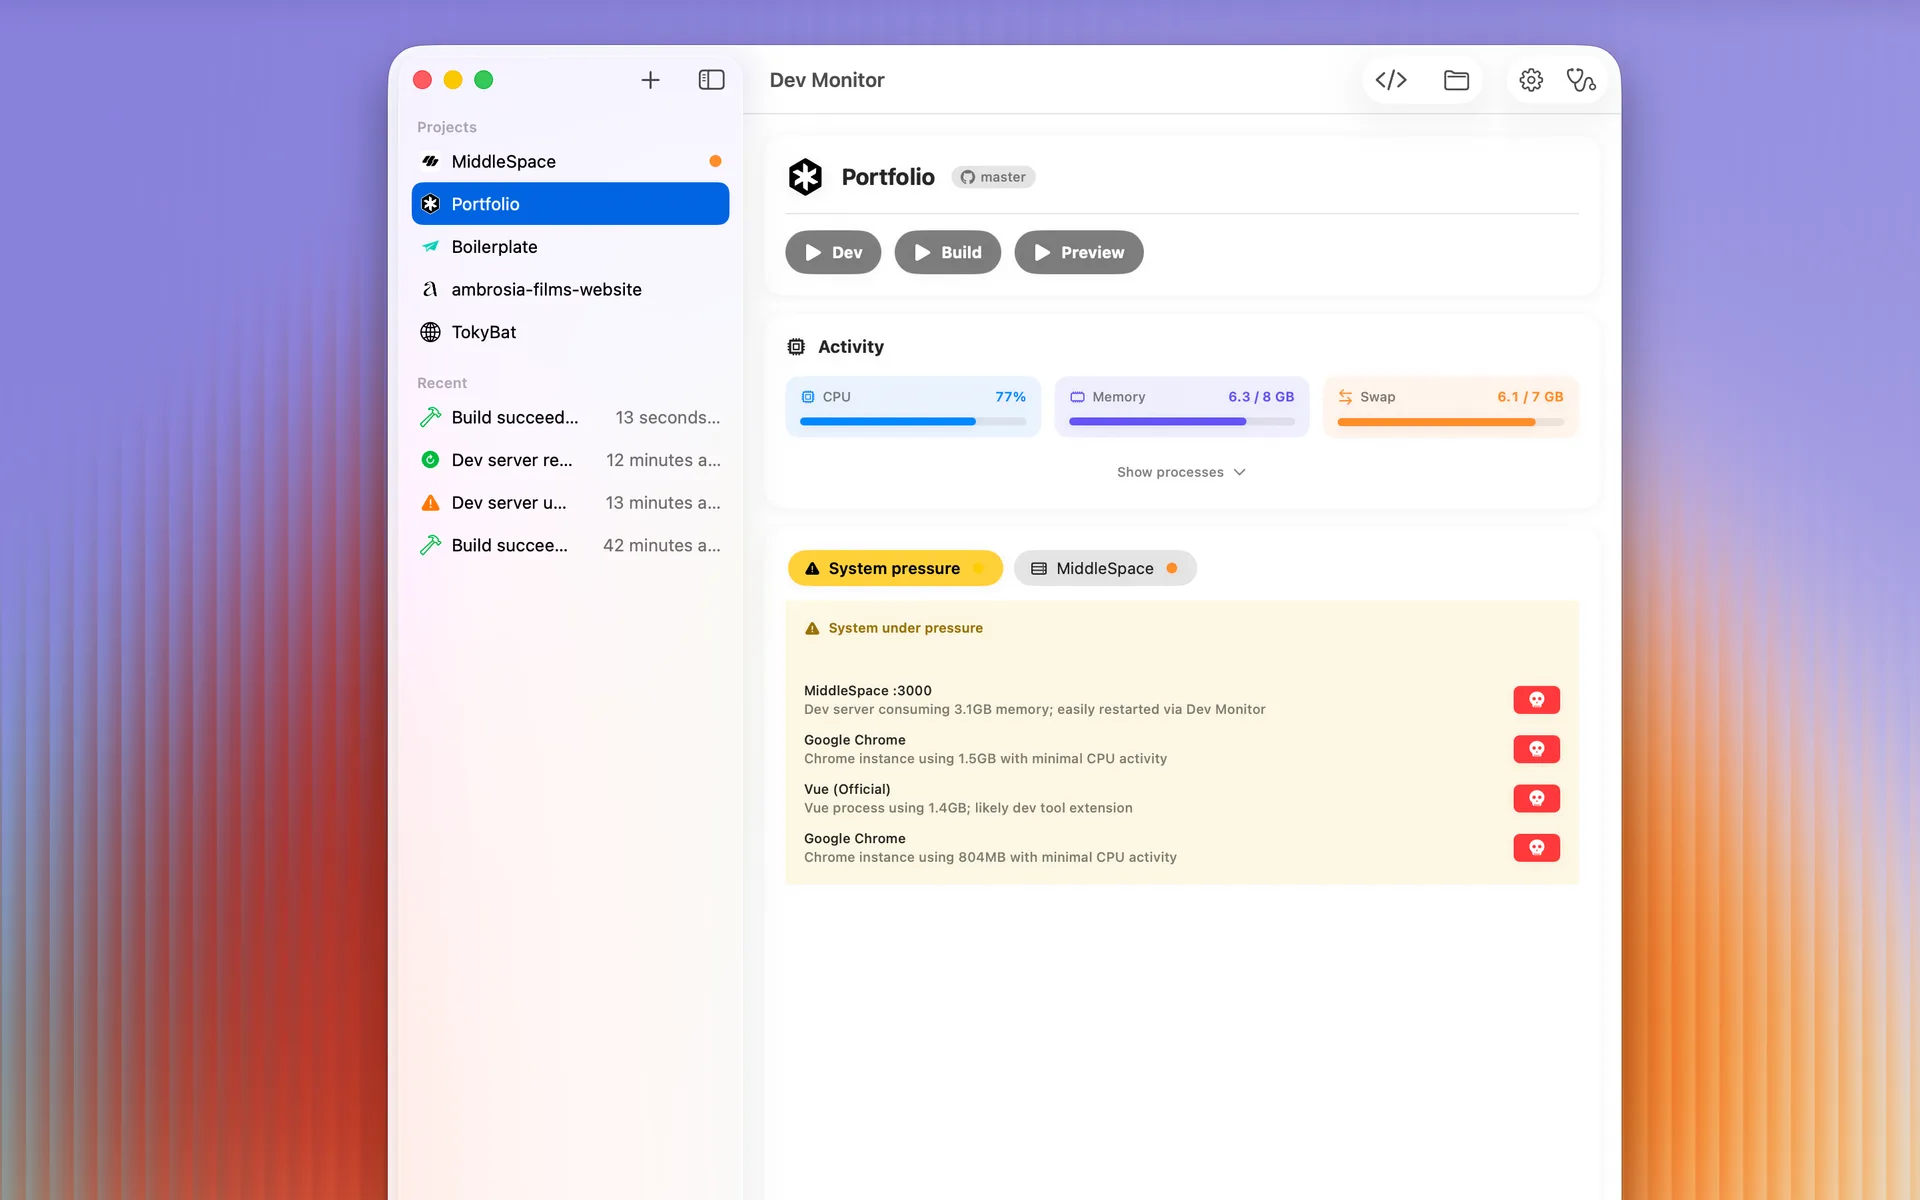The width and height of the screenshot is (1920, 1200).
Task: Click the MiddleSpace orange status dot
Action: [715, 161]
